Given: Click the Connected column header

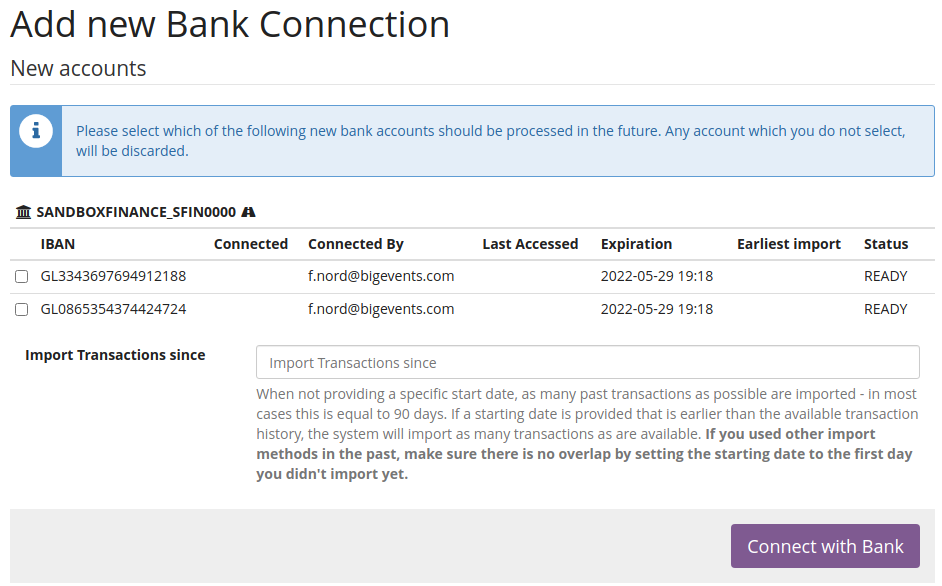Looking at the screenshot, I should click(251, 244).
